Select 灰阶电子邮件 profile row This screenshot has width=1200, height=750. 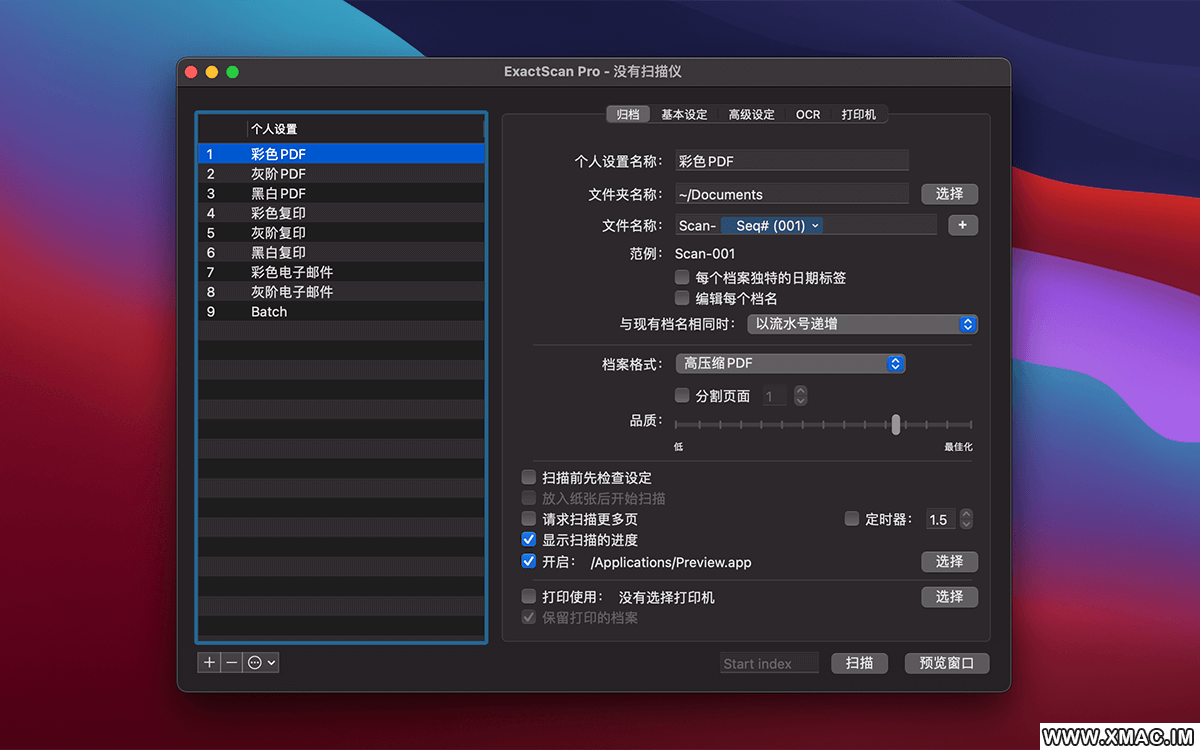pyautogui.click(x=342, y=292)
